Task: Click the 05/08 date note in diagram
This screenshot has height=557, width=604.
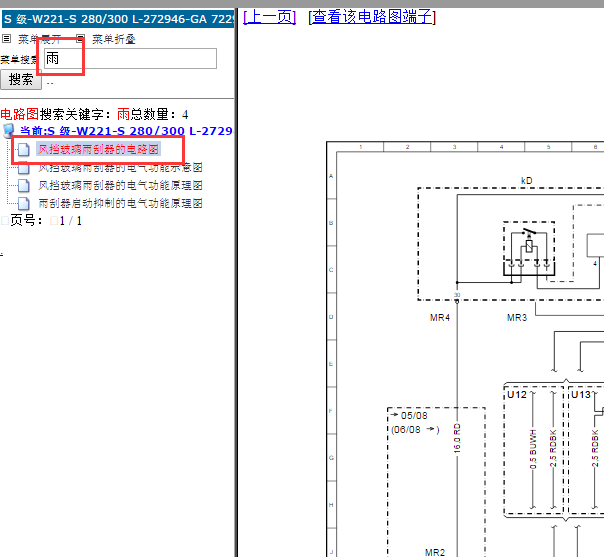Action: [x=414, y=416]
